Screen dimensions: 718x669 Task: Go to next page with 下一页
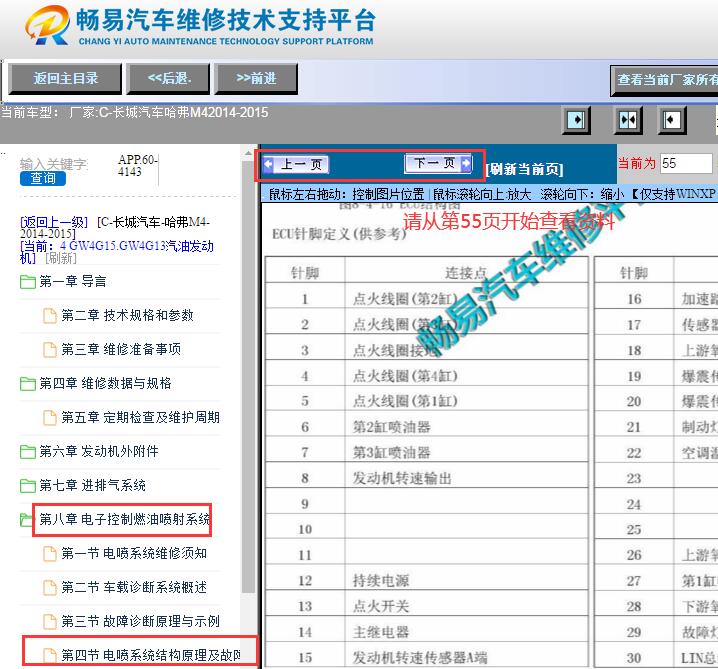[438, 163]
